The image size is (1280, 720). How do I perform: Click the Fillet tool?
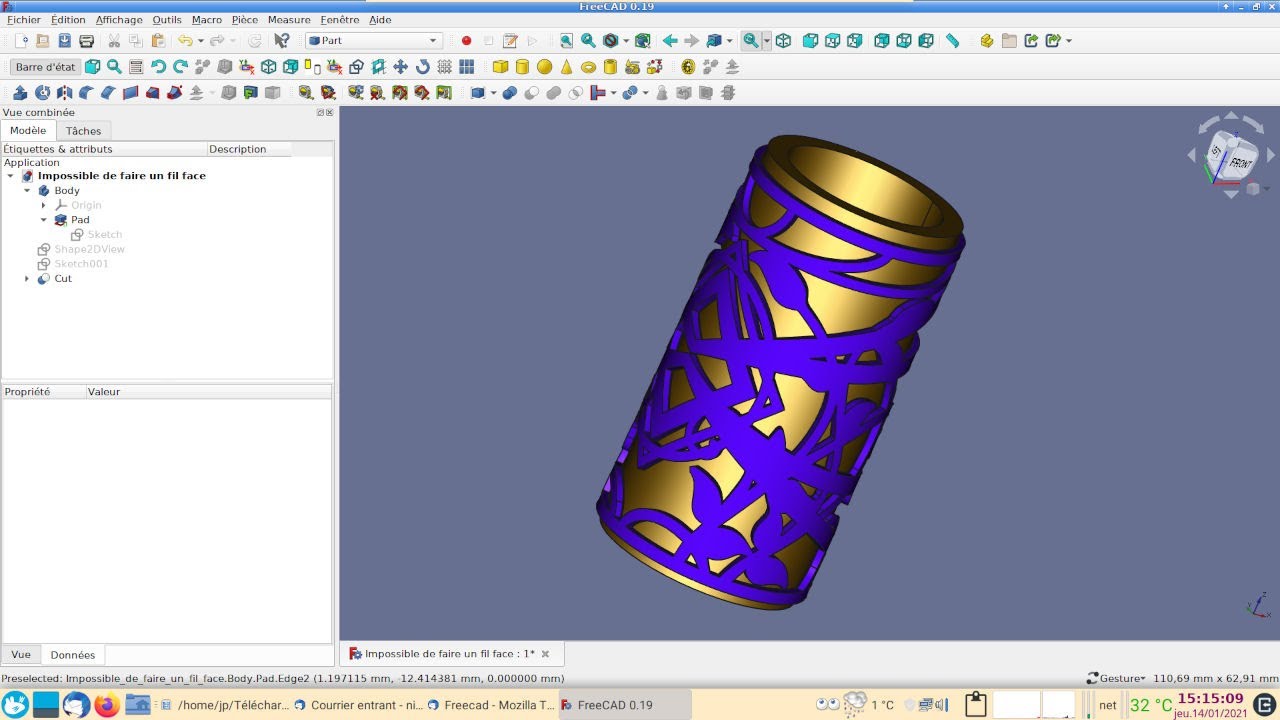pyautogui.click(x=86, y=93)
